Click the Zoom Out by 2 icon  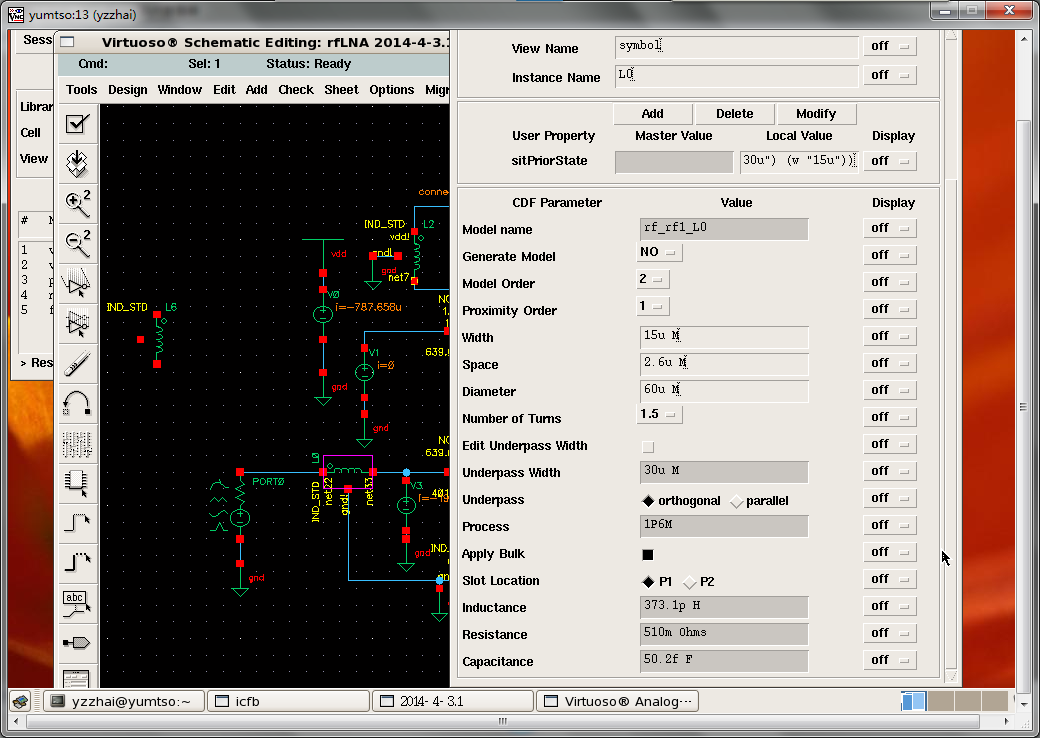pos(78,243)
